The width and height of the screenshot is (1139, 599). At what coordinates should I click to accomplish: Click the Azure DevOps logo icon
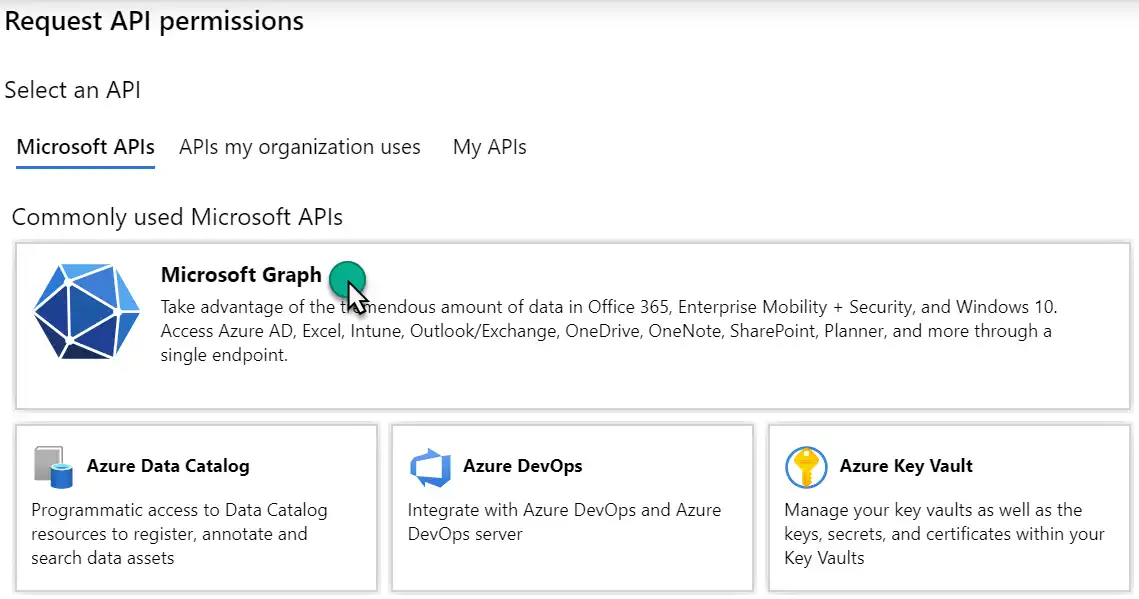coord(430,468)
